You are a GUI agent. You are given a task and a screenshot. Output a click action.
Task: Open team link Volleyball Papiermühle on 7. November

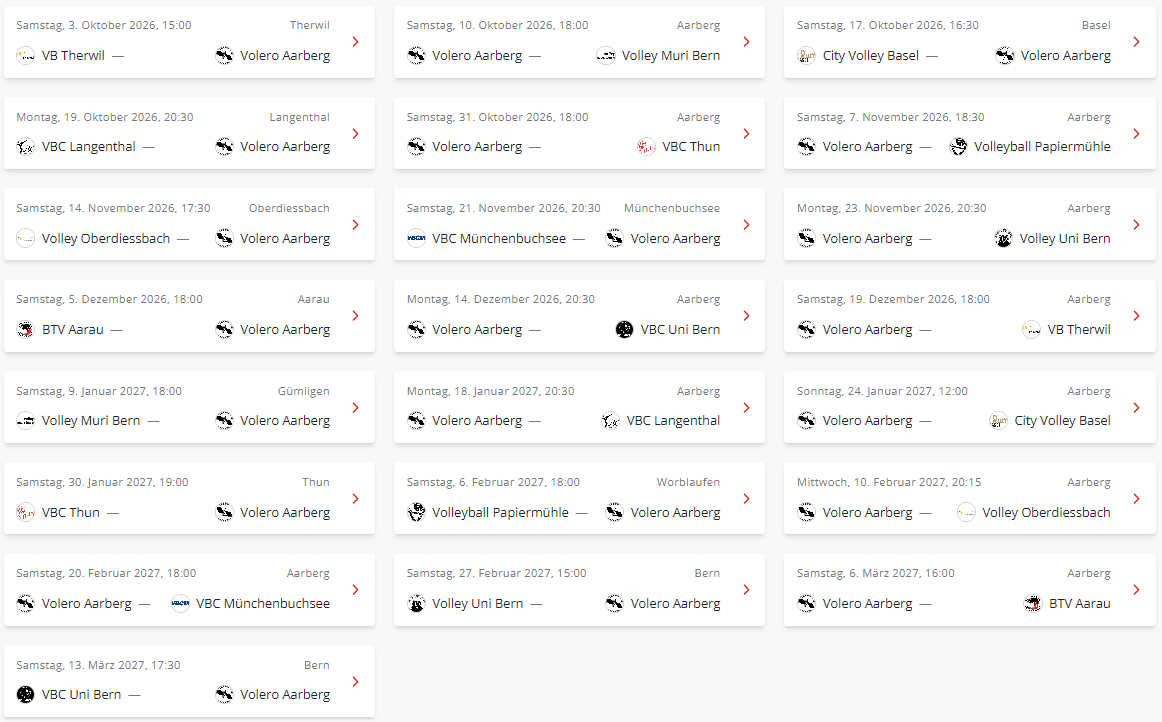coord(1042,147)
